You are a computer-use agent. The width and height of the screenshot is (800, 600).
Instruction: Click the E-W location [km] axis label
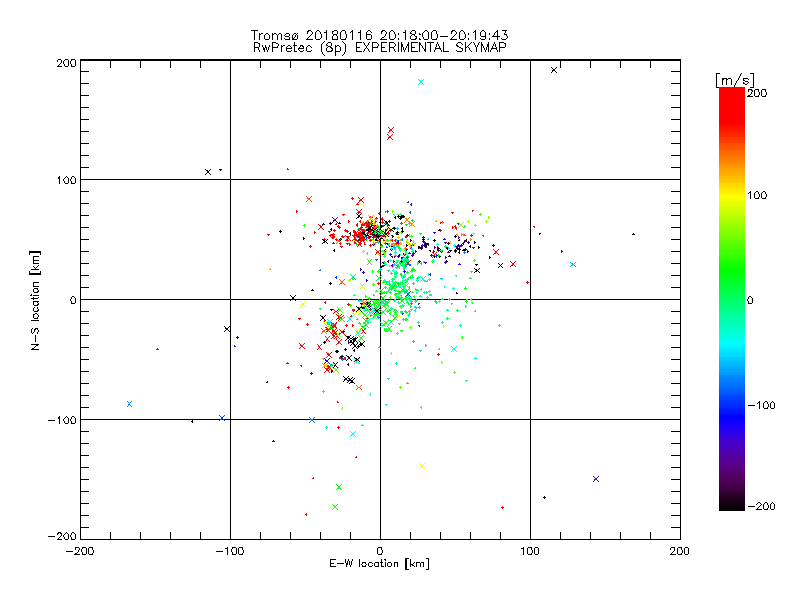(380, 564)
